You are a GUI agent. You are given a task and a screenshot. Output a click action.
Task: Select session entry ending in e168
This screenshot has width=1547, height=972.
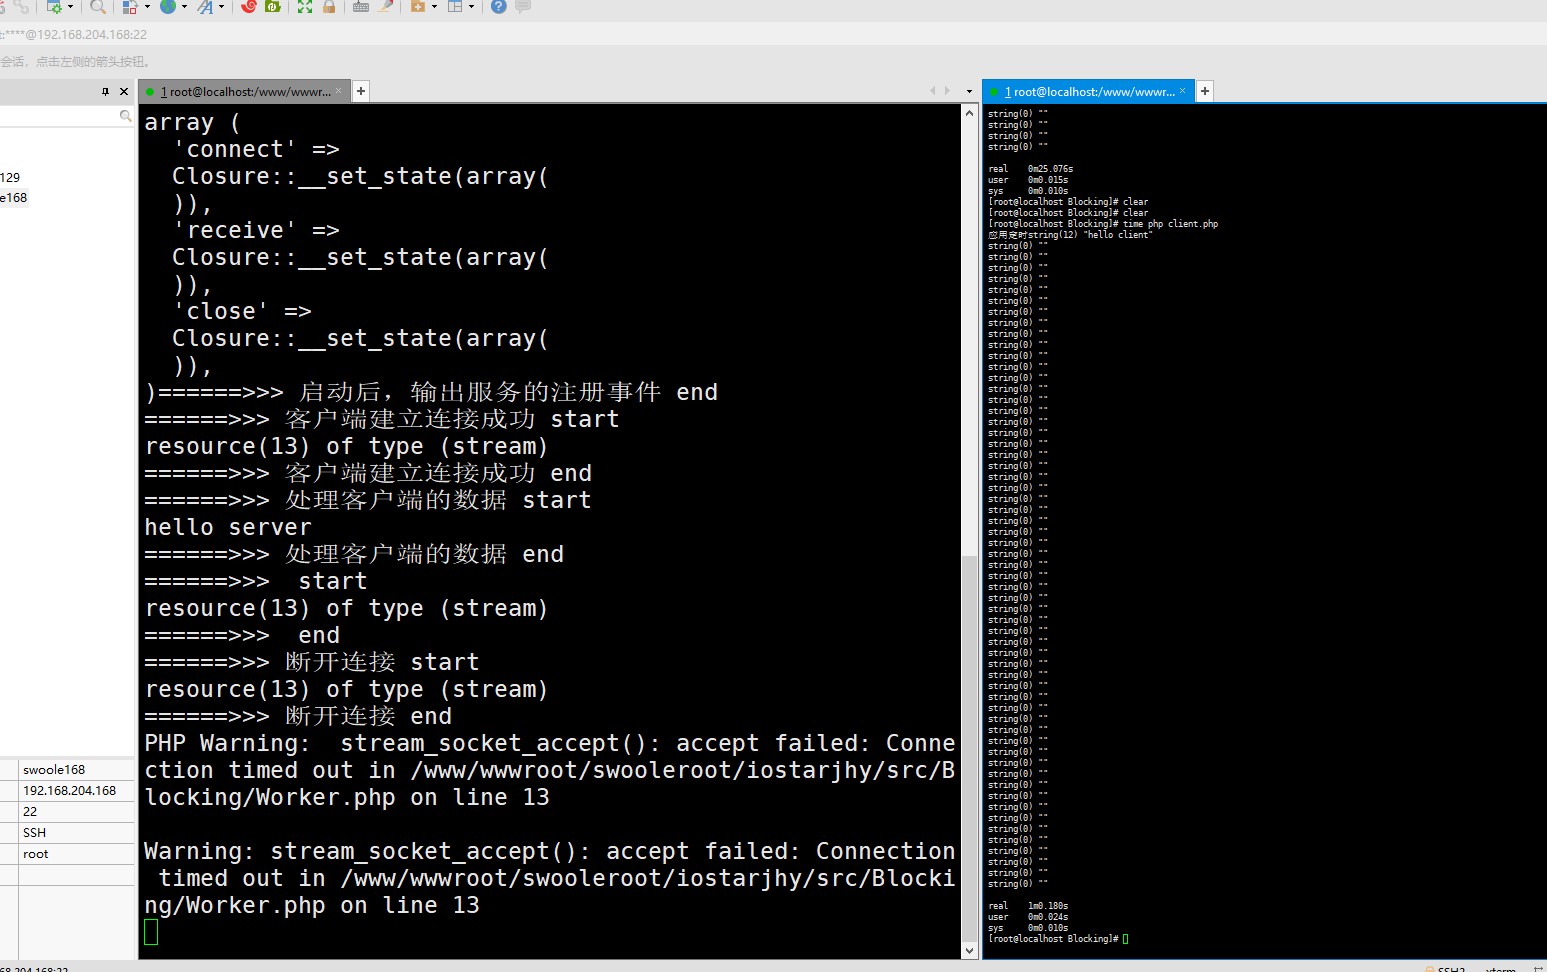(14, 198)
